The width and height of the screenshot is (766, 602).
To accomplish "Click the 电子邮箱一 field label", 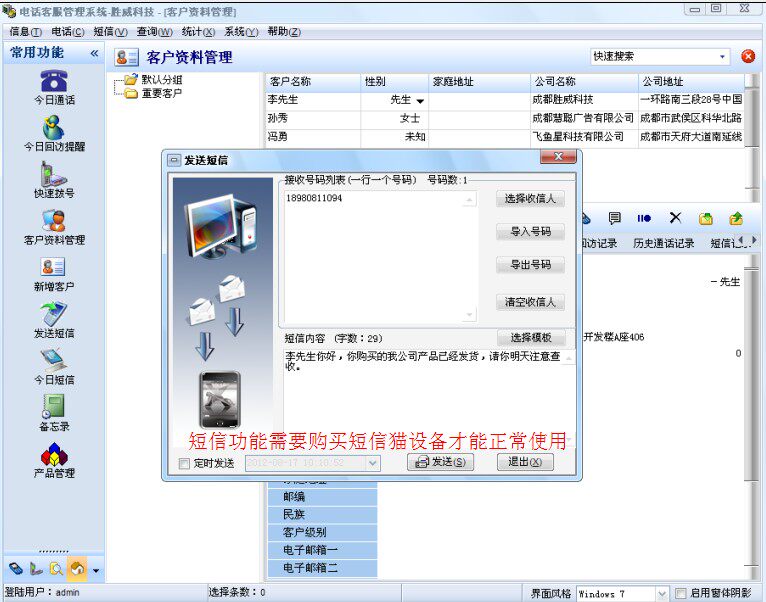I will [322, 550].
